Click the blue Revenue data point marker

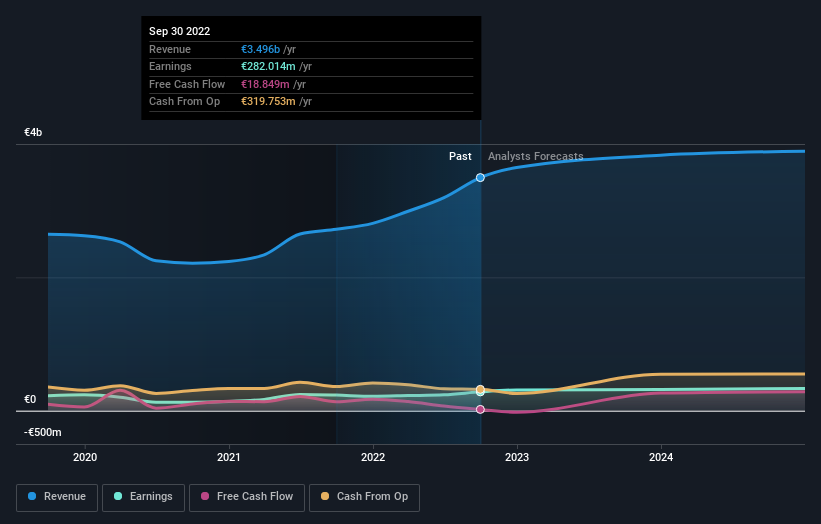pyautogui.click(x=480, y=178)
